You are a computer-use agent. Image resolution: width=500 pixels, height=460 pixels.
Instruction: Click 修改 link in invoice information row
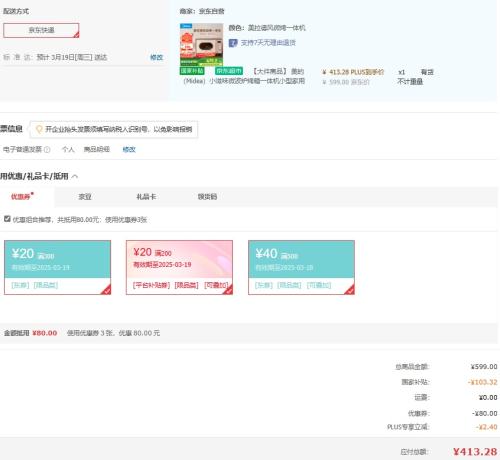[x=129, y=149]
